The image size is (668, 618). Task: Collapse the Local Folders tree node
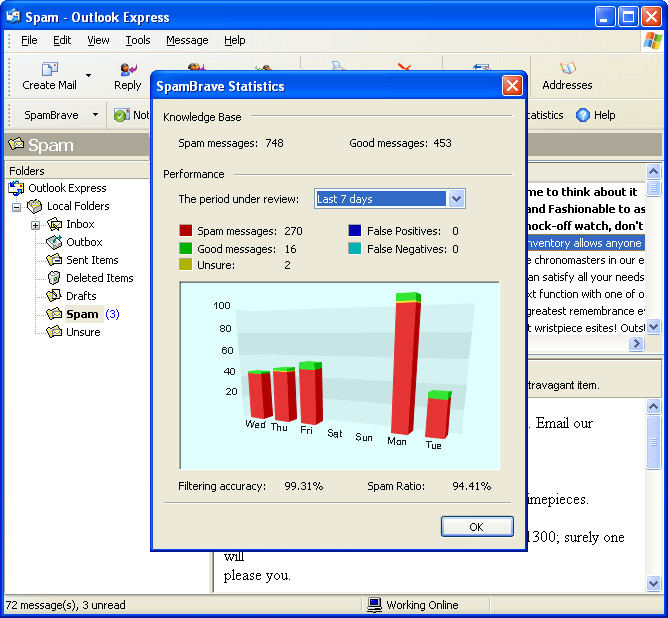pos(17,207)
